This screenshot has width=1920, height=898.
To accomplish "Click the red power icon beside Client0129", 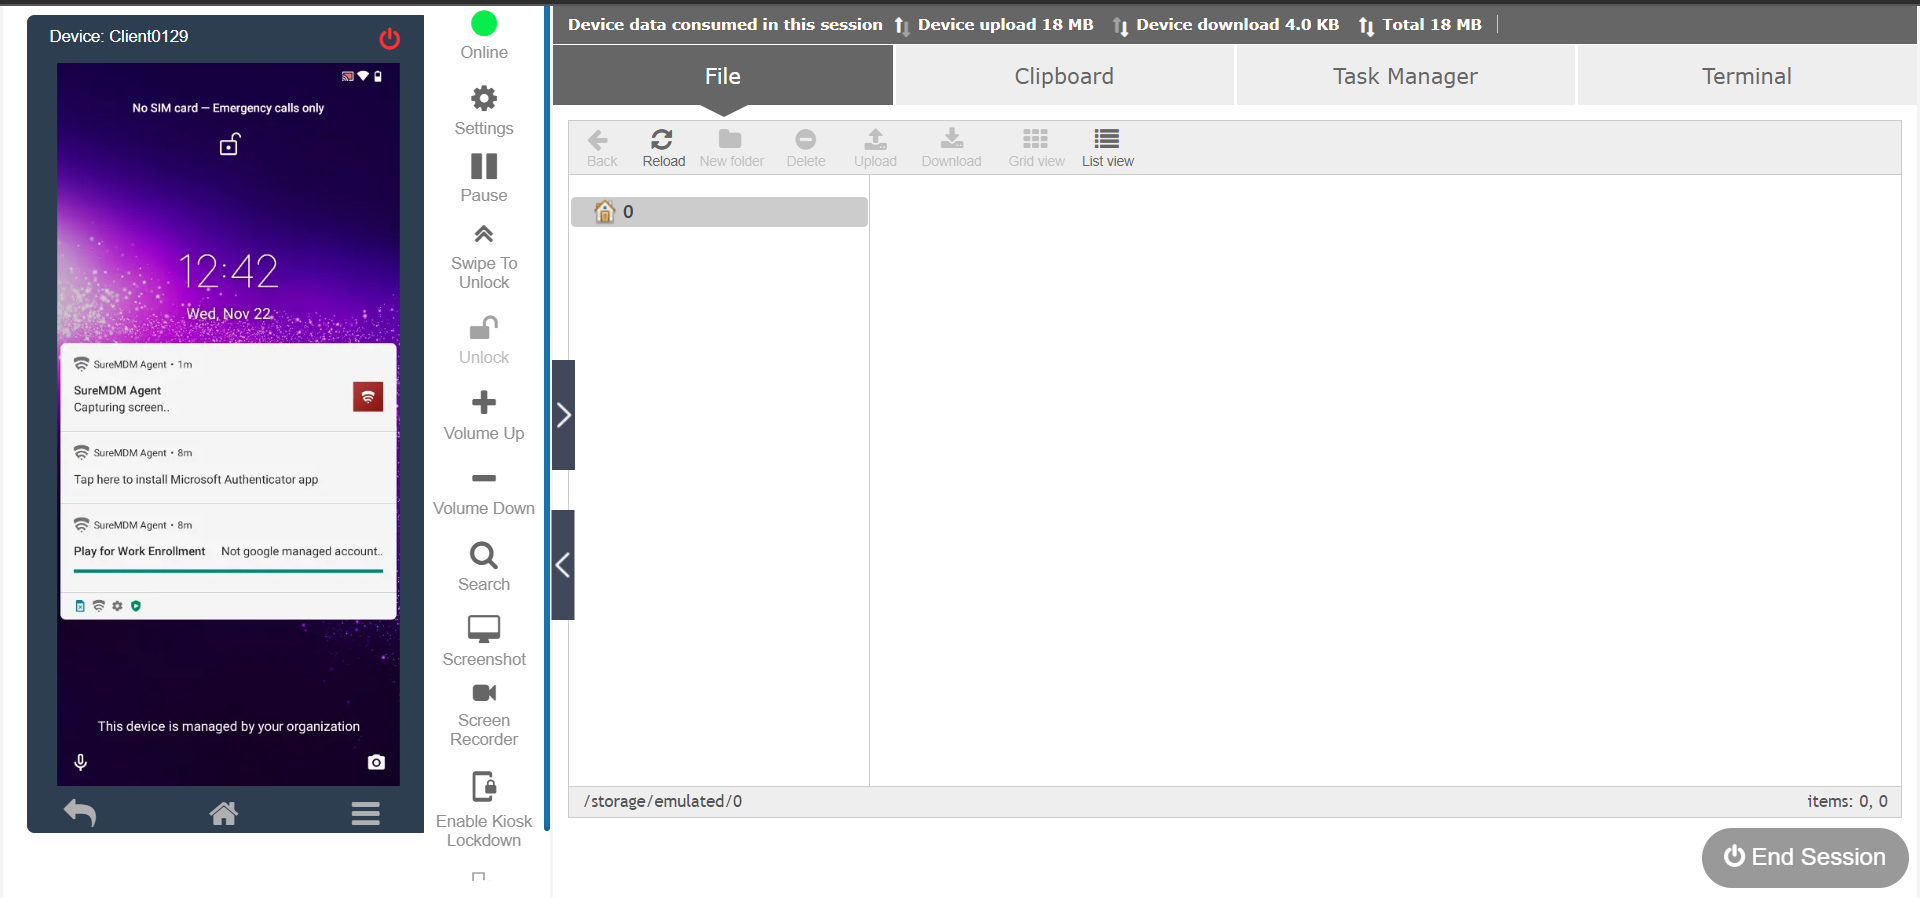I will [x=389, y=38].
